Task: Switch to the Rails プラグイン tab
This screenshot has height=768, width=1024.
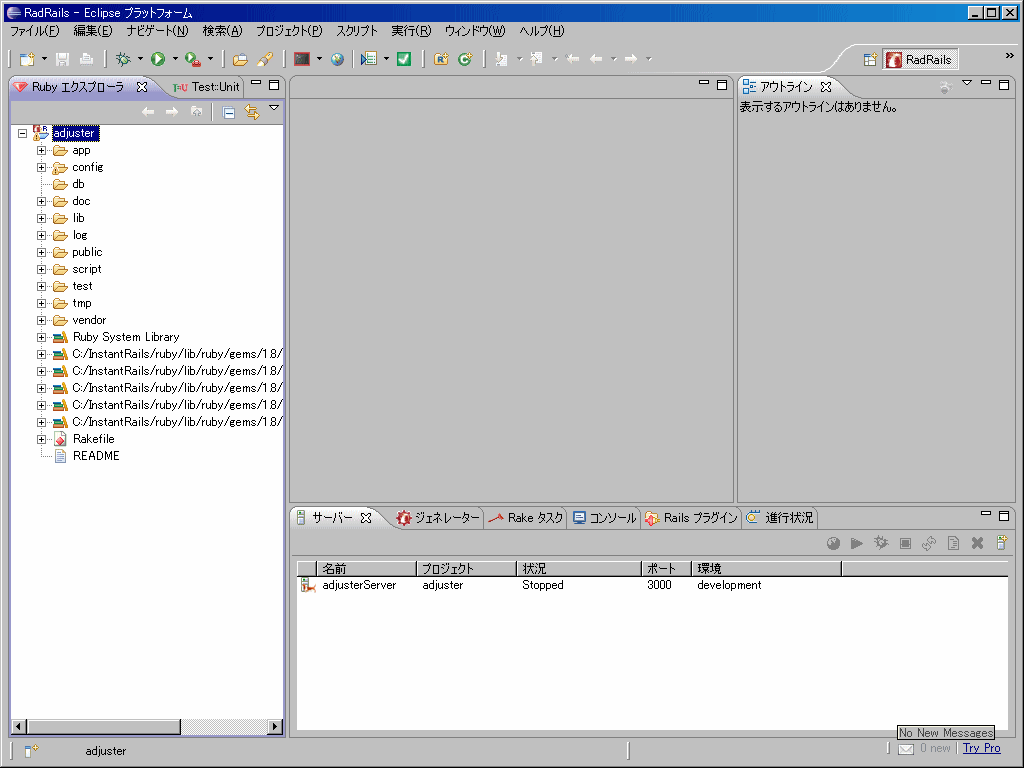Action: pyautogui.click(x=691, y=518)
